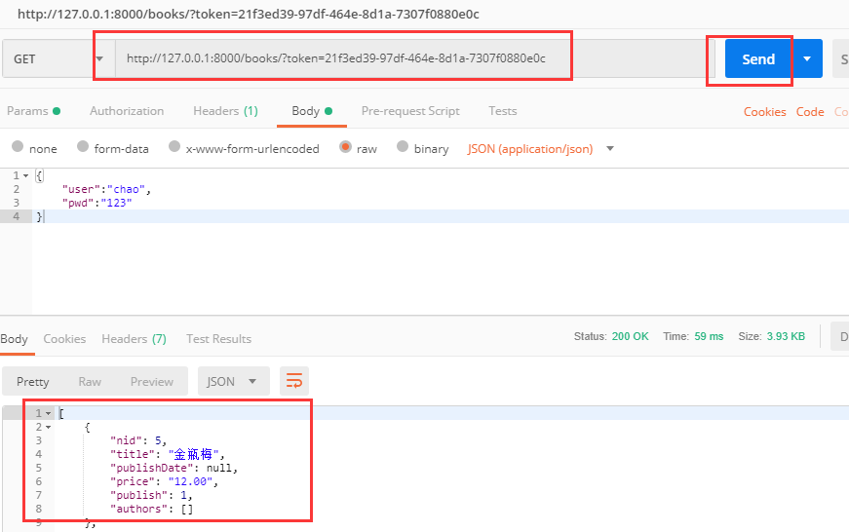Click the request URL input field
Viewport: 849px width, 532px height.
(x=412, y=58)
